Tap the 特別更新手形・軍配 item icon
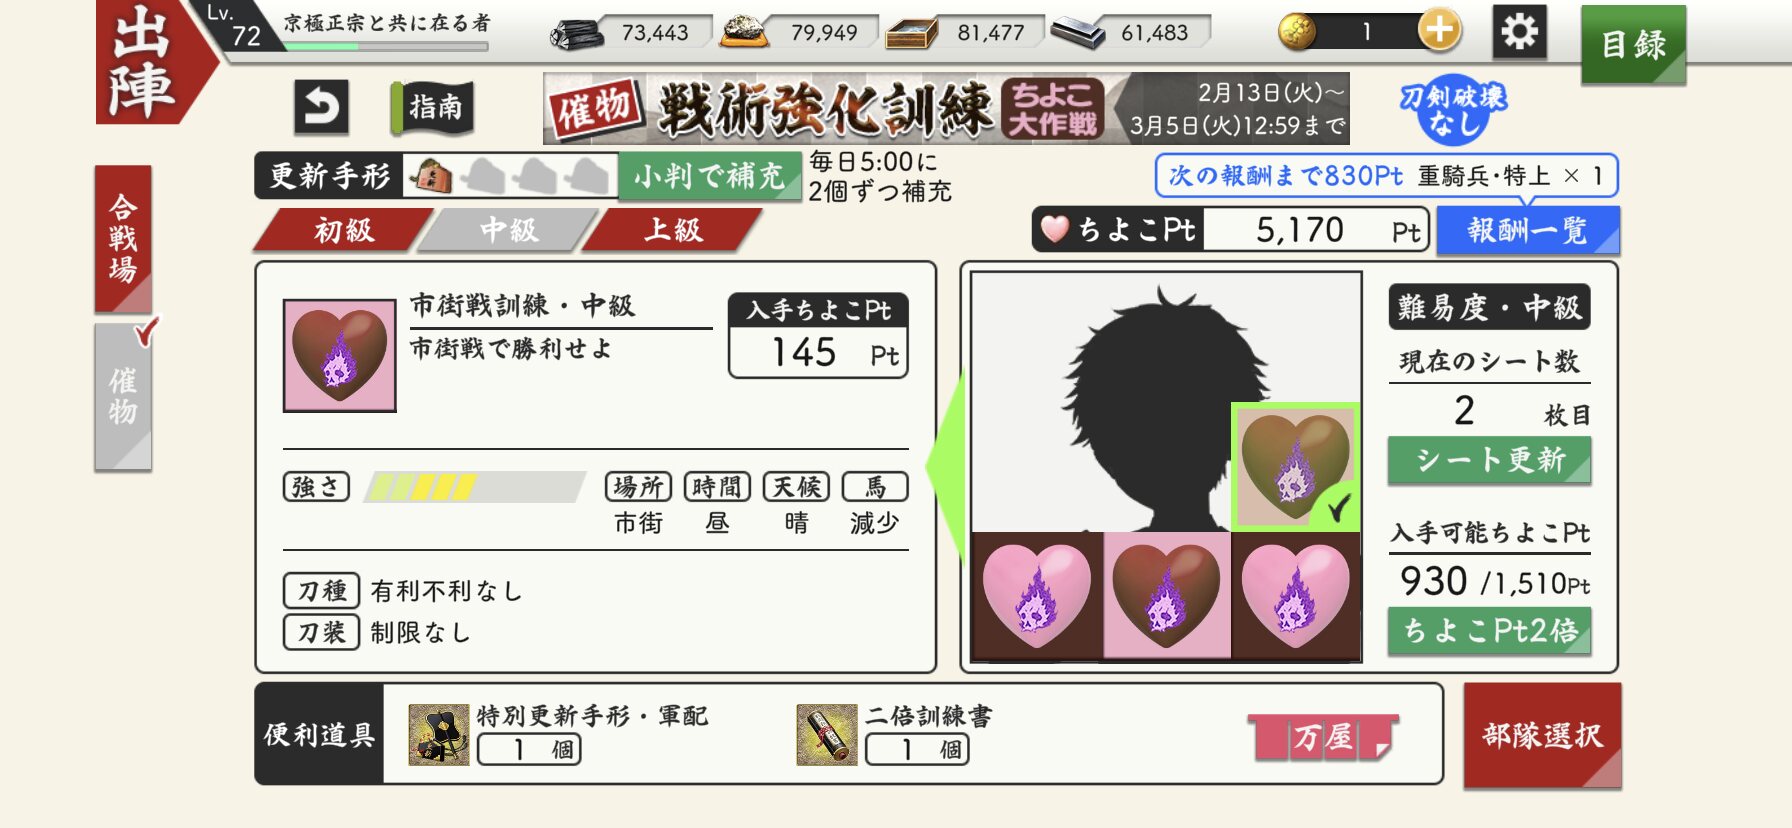1792x828 pixels. point(439,735)
